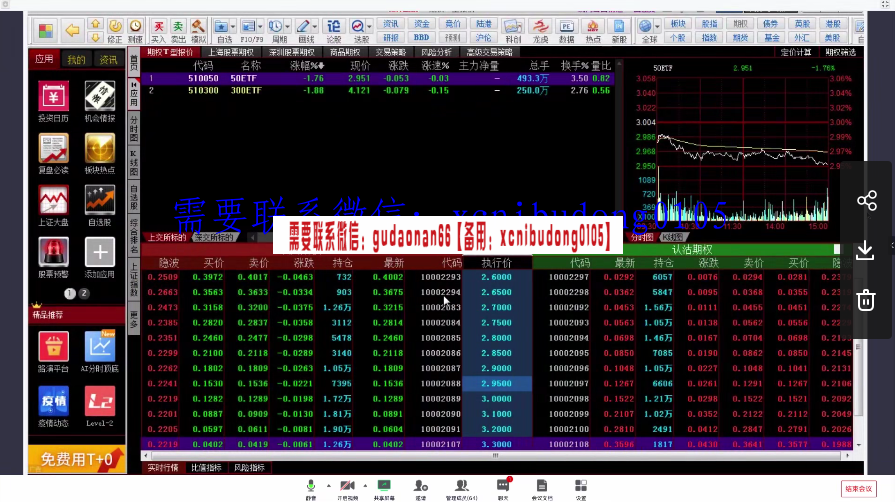Expand the 全球 globe dropdown arrow
The height and width of the screenshot is (502, 895).
tap(657, 27)
